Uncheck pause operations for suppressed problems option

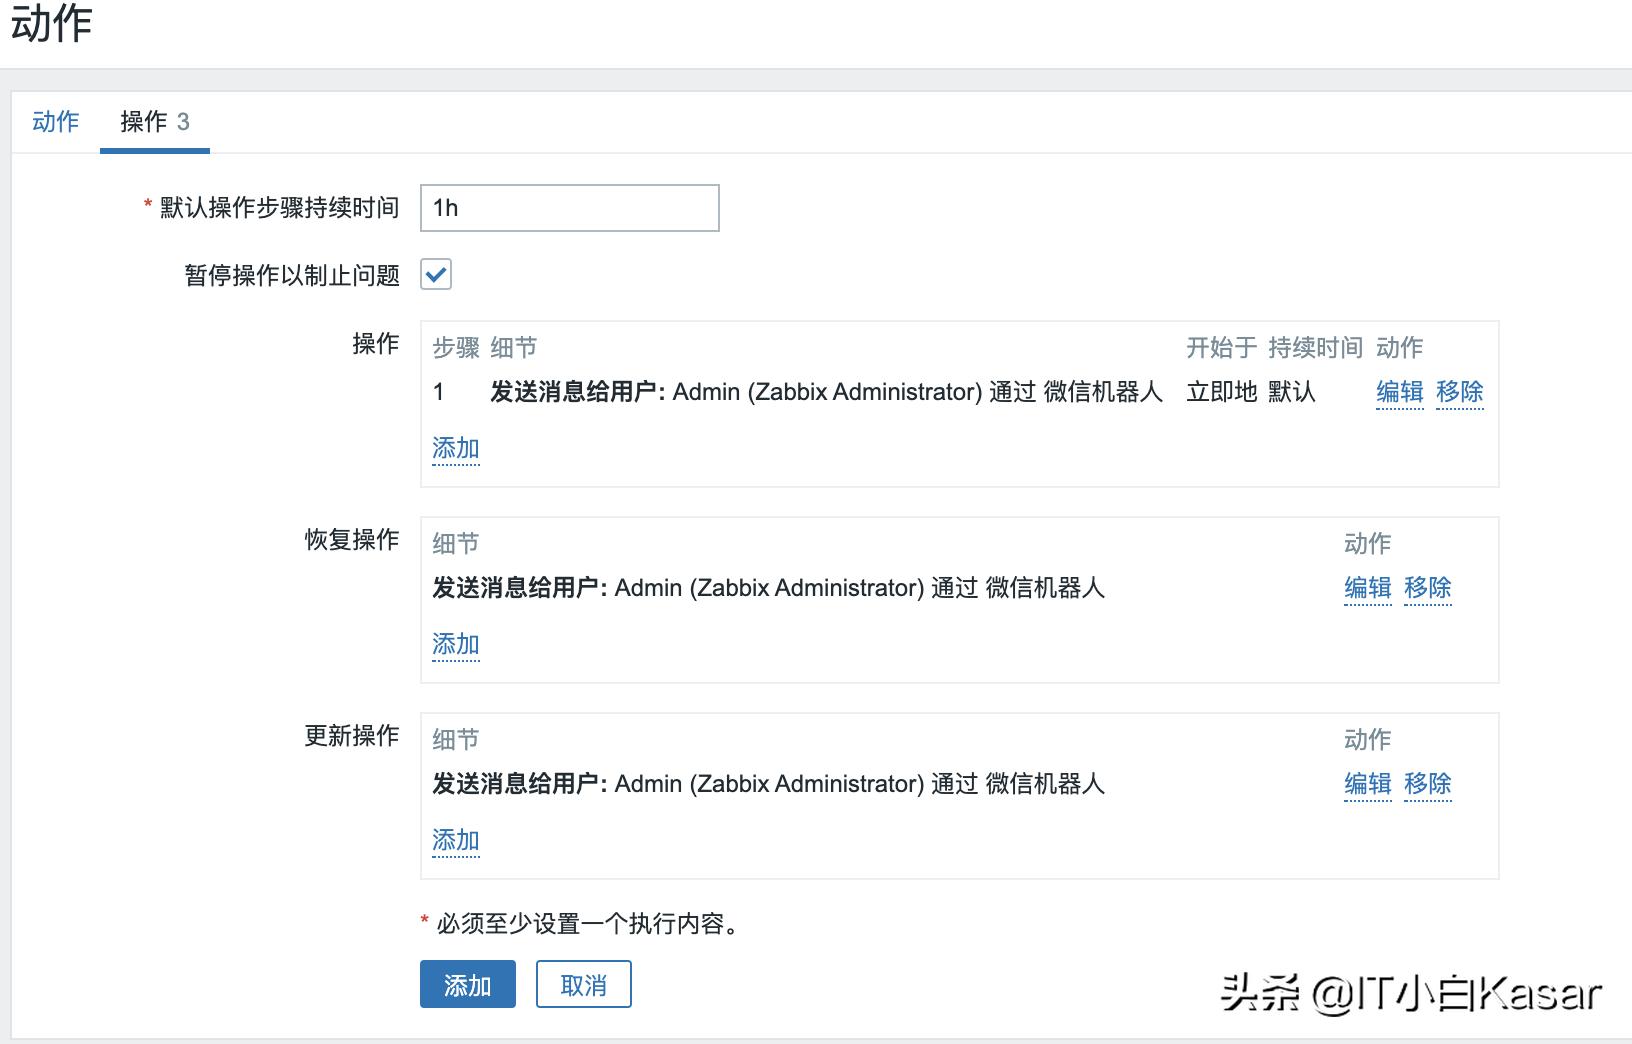436,274
